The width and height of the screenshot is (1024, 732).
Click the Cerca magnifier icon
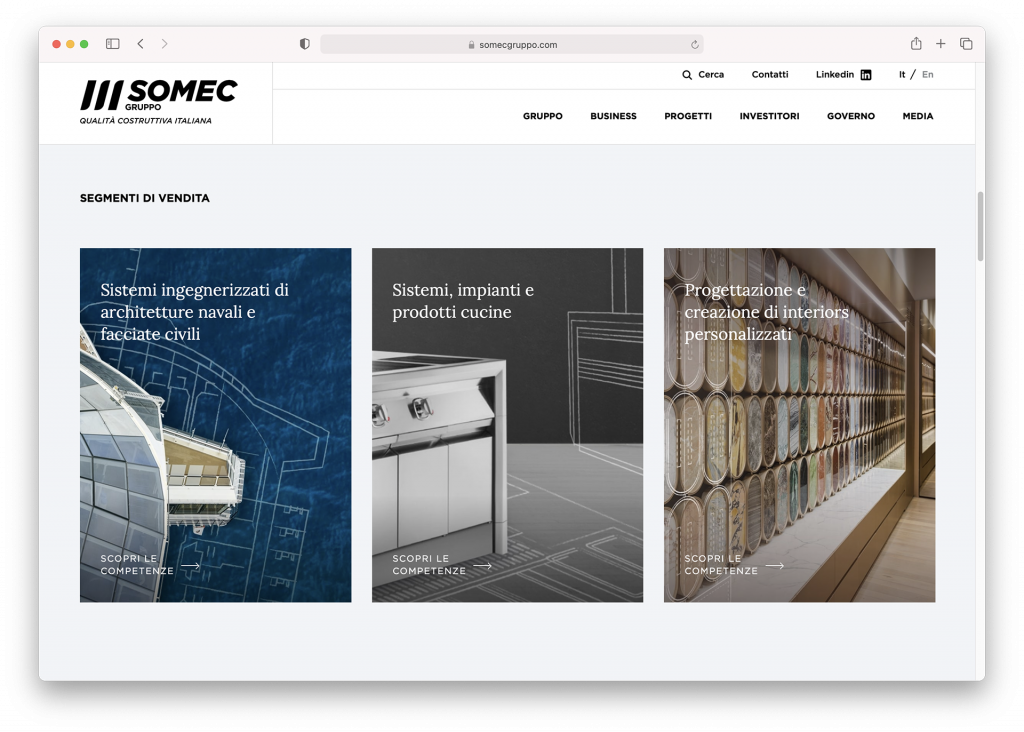click(x=687, y=75)
